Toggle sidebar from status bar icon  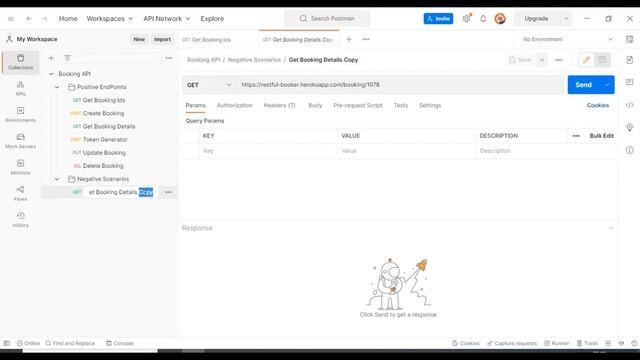[x=7, y=343]
